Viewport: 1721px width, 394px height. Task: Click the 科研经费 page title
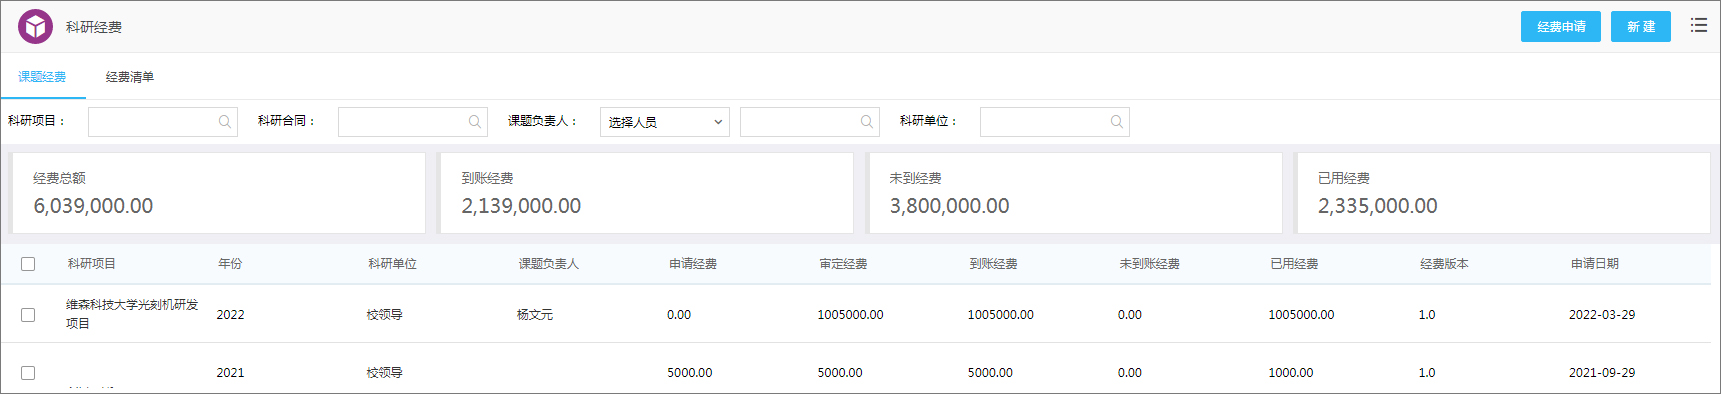(x=94, y=27)
